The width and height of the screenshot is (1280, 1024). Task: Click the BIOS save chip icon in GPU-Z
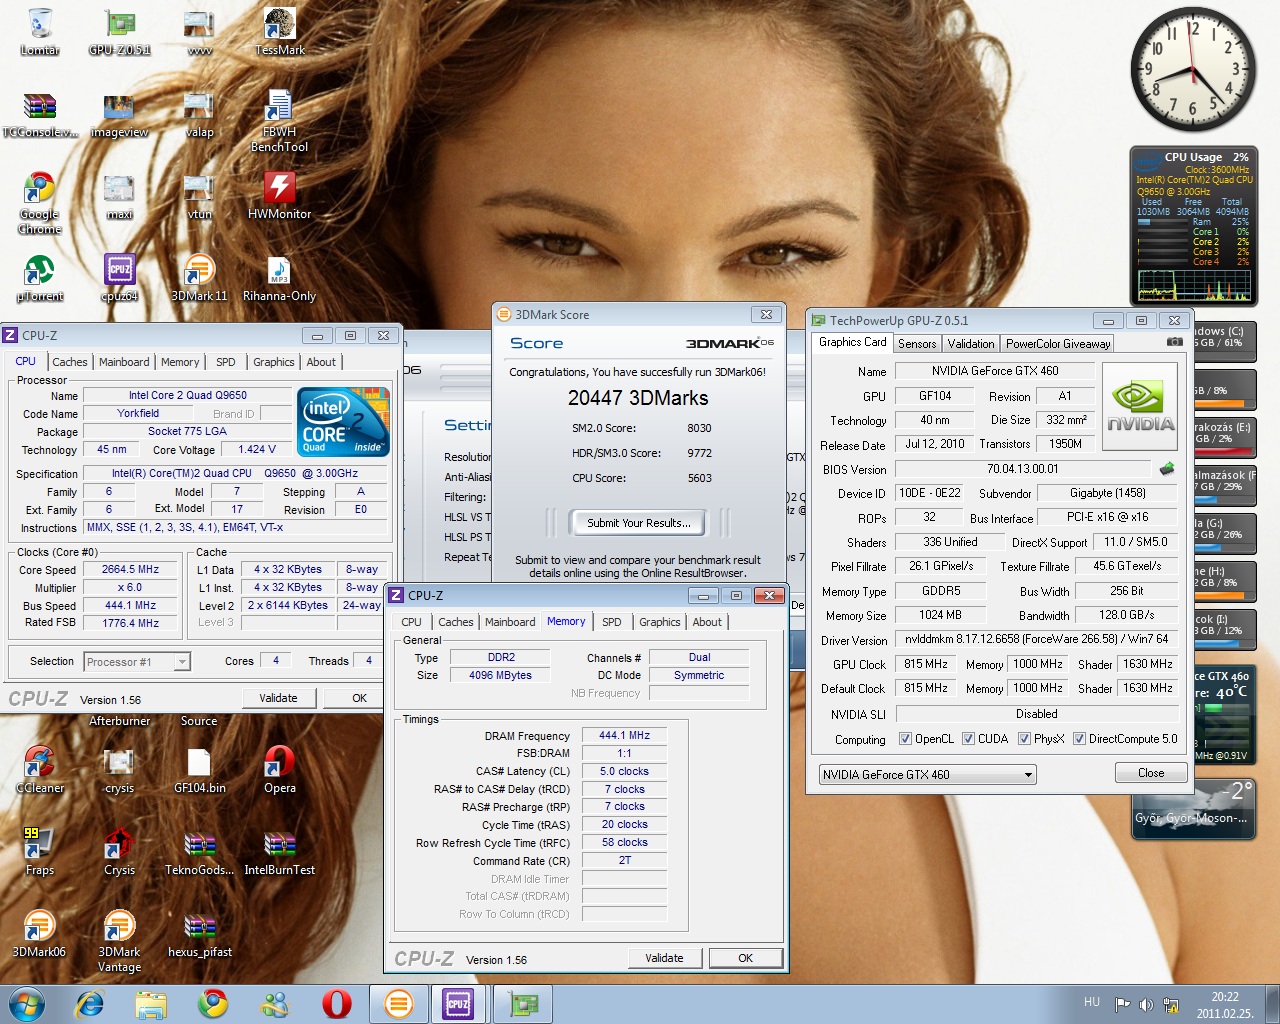coord(1166,469)
